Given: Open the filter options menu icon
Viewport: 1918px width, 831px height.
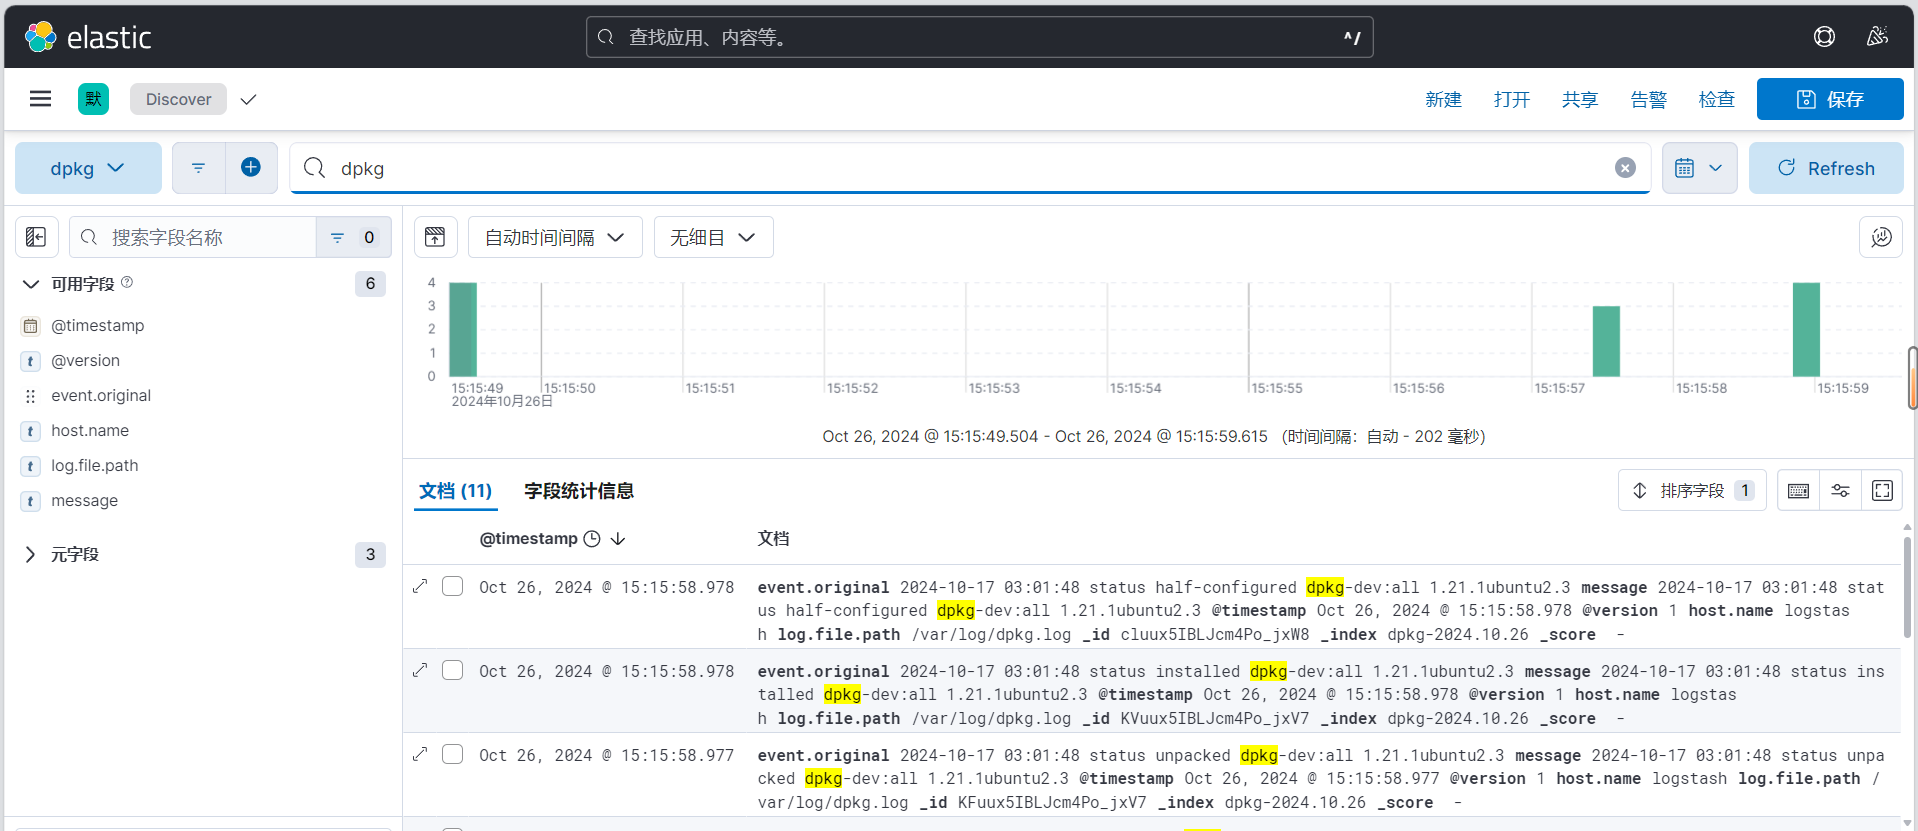Looking at the screenshot, I should 198,168.
